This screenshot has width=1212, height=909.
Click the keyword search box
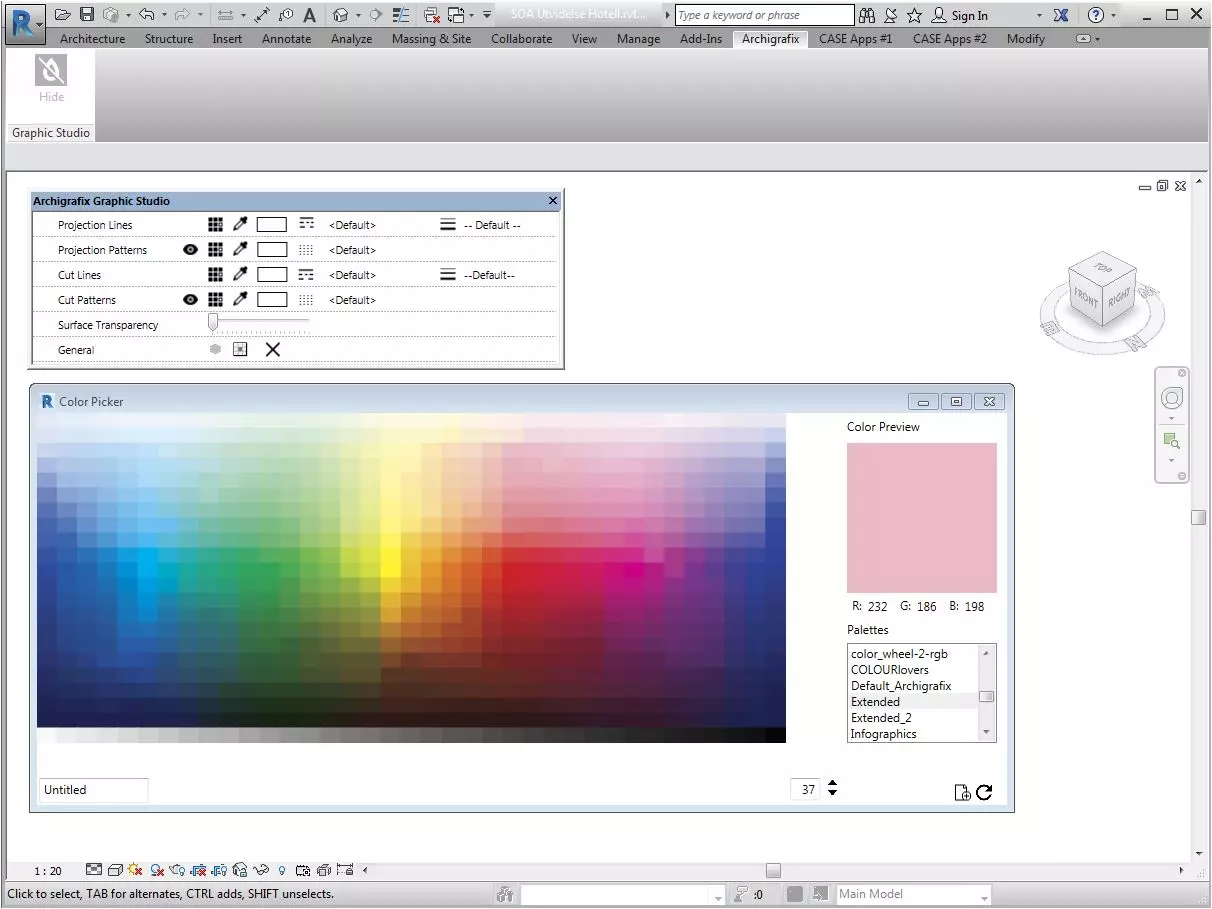point(765,15)
